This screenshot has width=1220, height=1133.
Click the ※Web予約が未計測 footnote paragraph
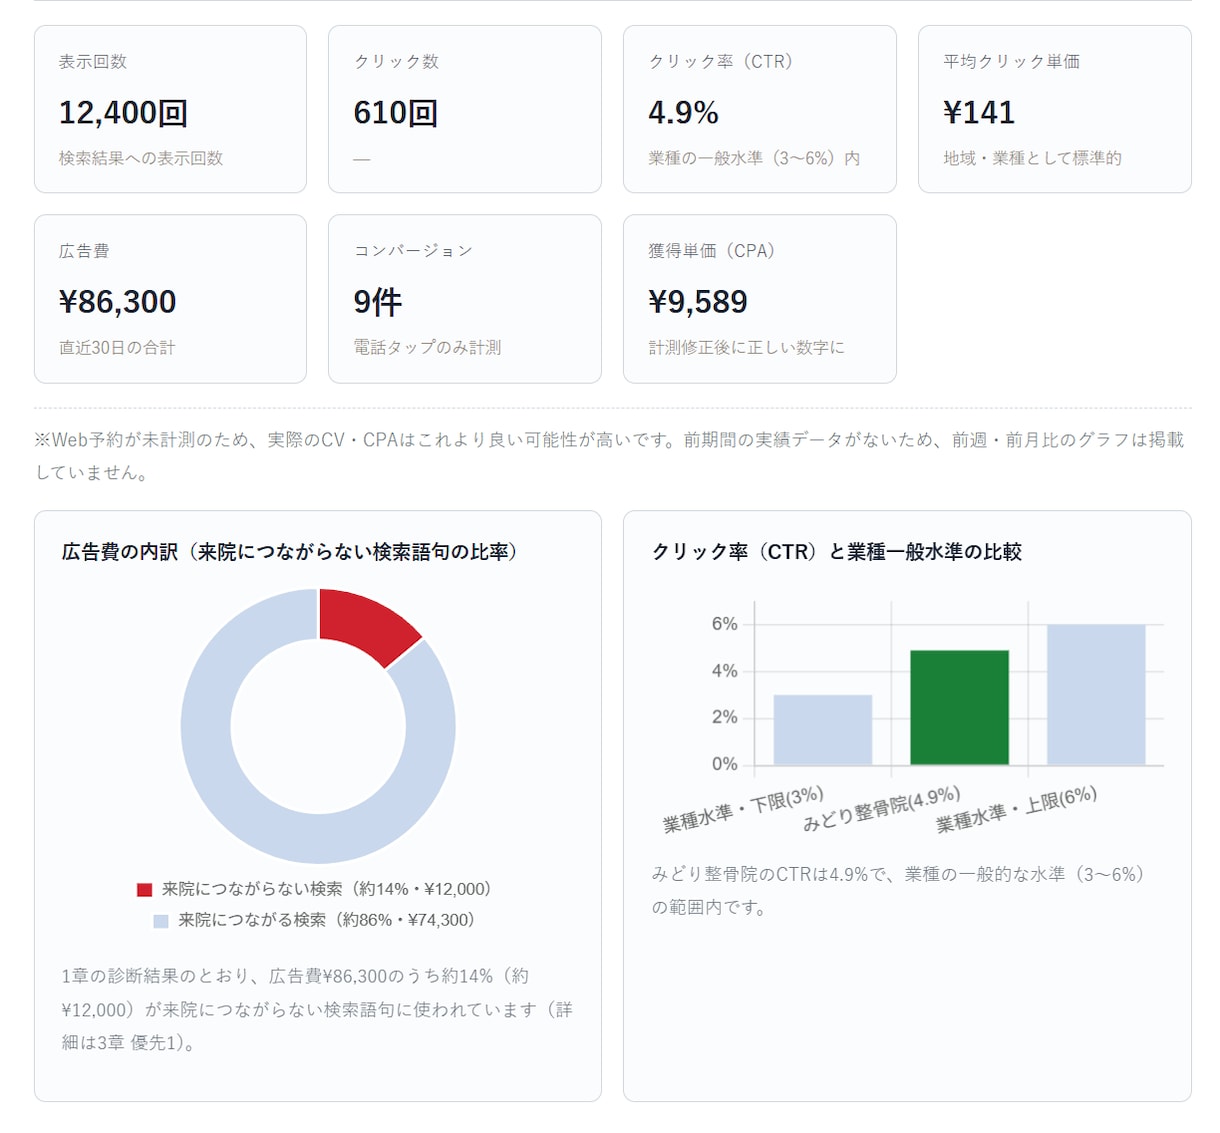click(x=610, y=456)
